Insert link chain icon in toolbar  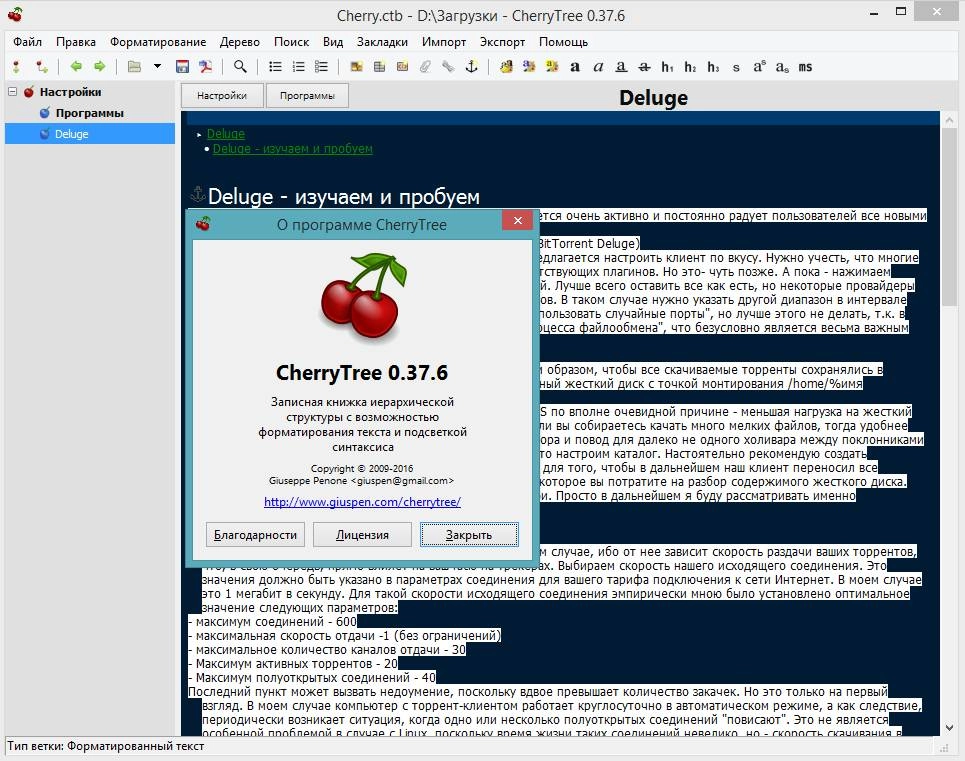coord(448,66)
